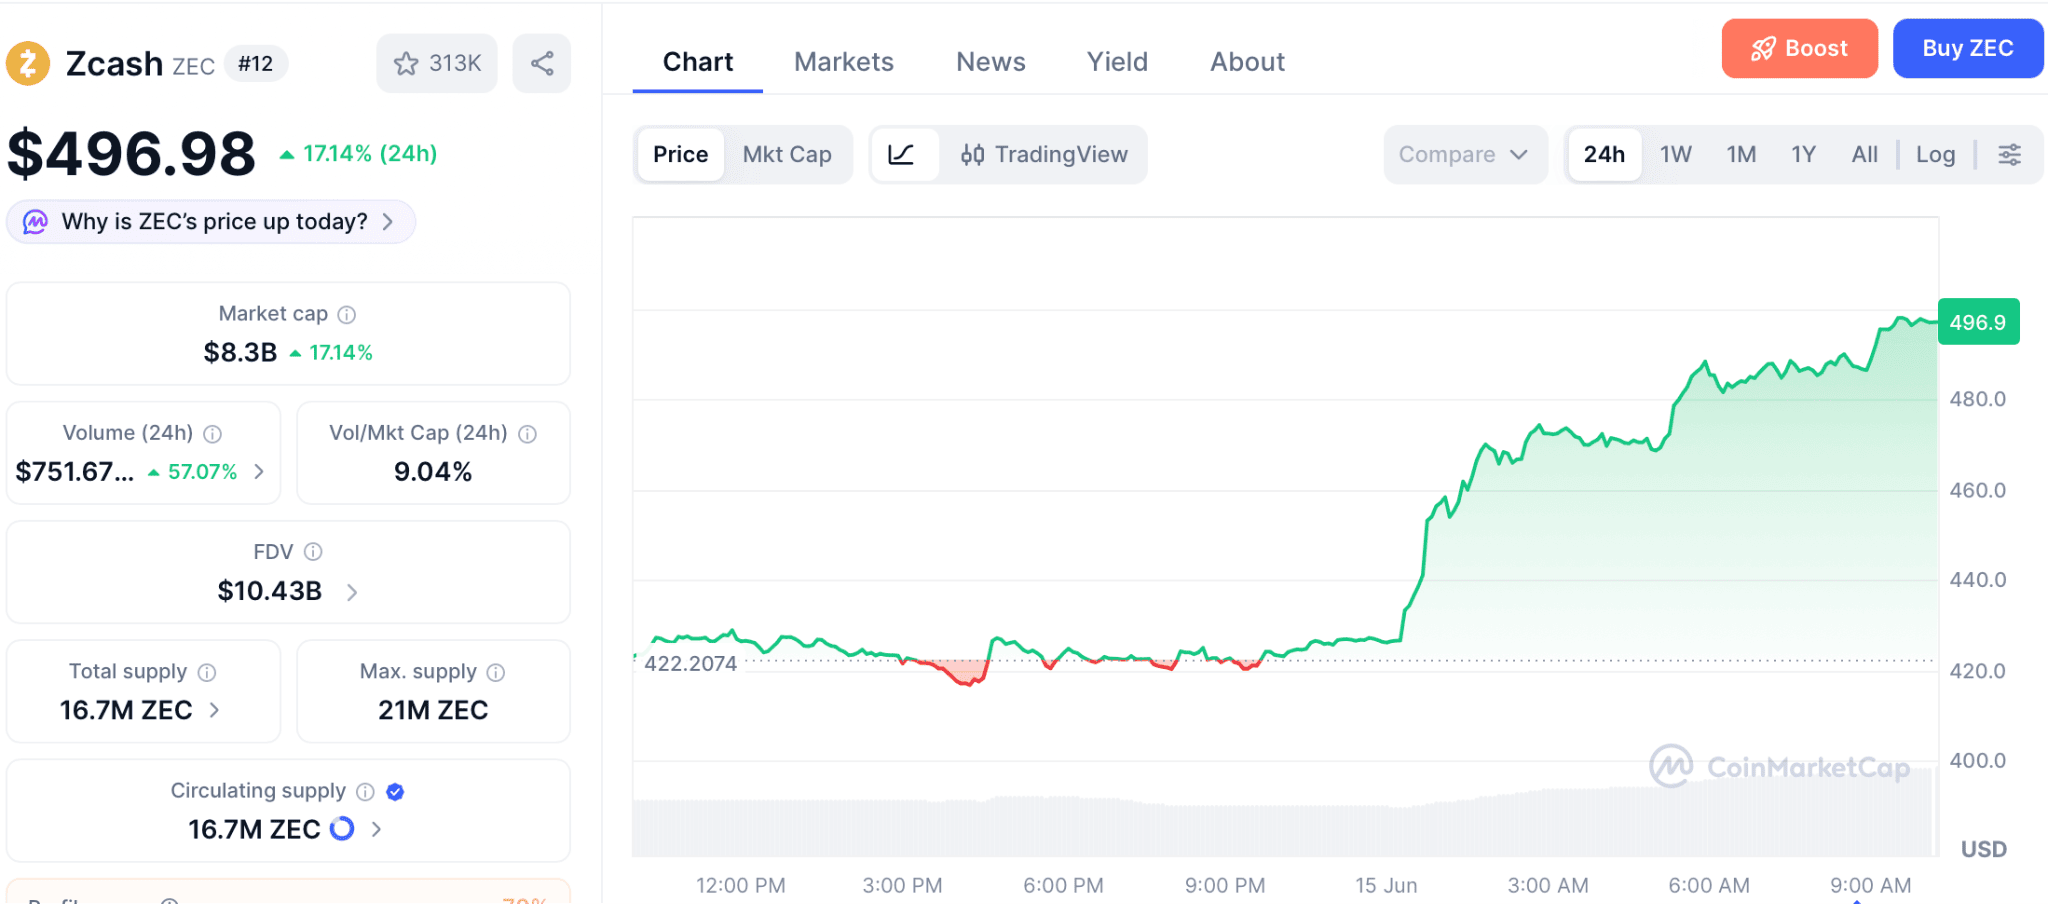The width and height of the screenshot is (2048, 904).
Task: Open chart settings sliders icon
Action: (x=2010, y=155)
